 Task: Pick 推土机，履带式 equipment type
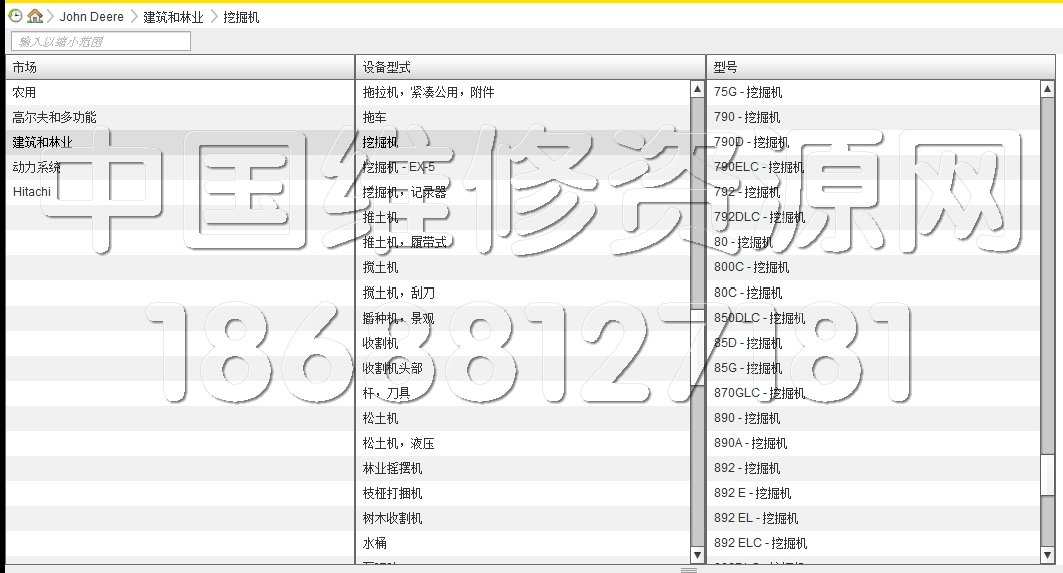tap(404, 242)
